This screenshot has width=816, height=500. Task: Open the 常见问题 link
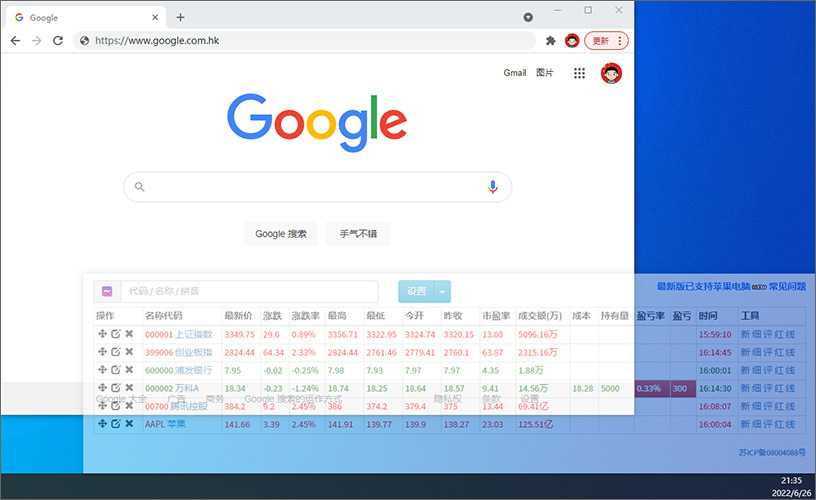coord(787,287)
